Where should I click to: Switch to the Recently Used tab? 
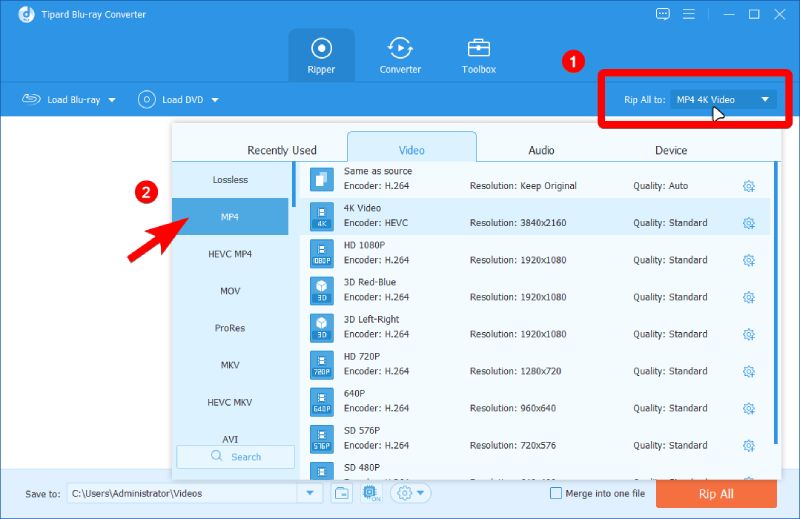coord(282,150)
